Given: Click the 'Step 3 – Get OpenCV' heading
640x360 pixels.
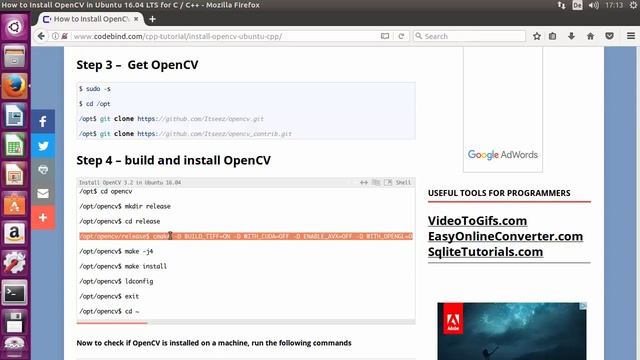Looking at the screenshot, I should coord(137,65).
